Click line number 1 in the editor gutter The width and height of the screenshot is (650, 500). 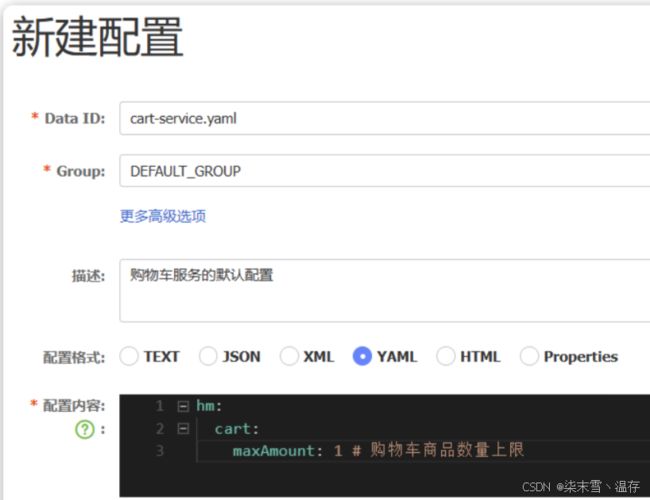(x=160, y=406)
